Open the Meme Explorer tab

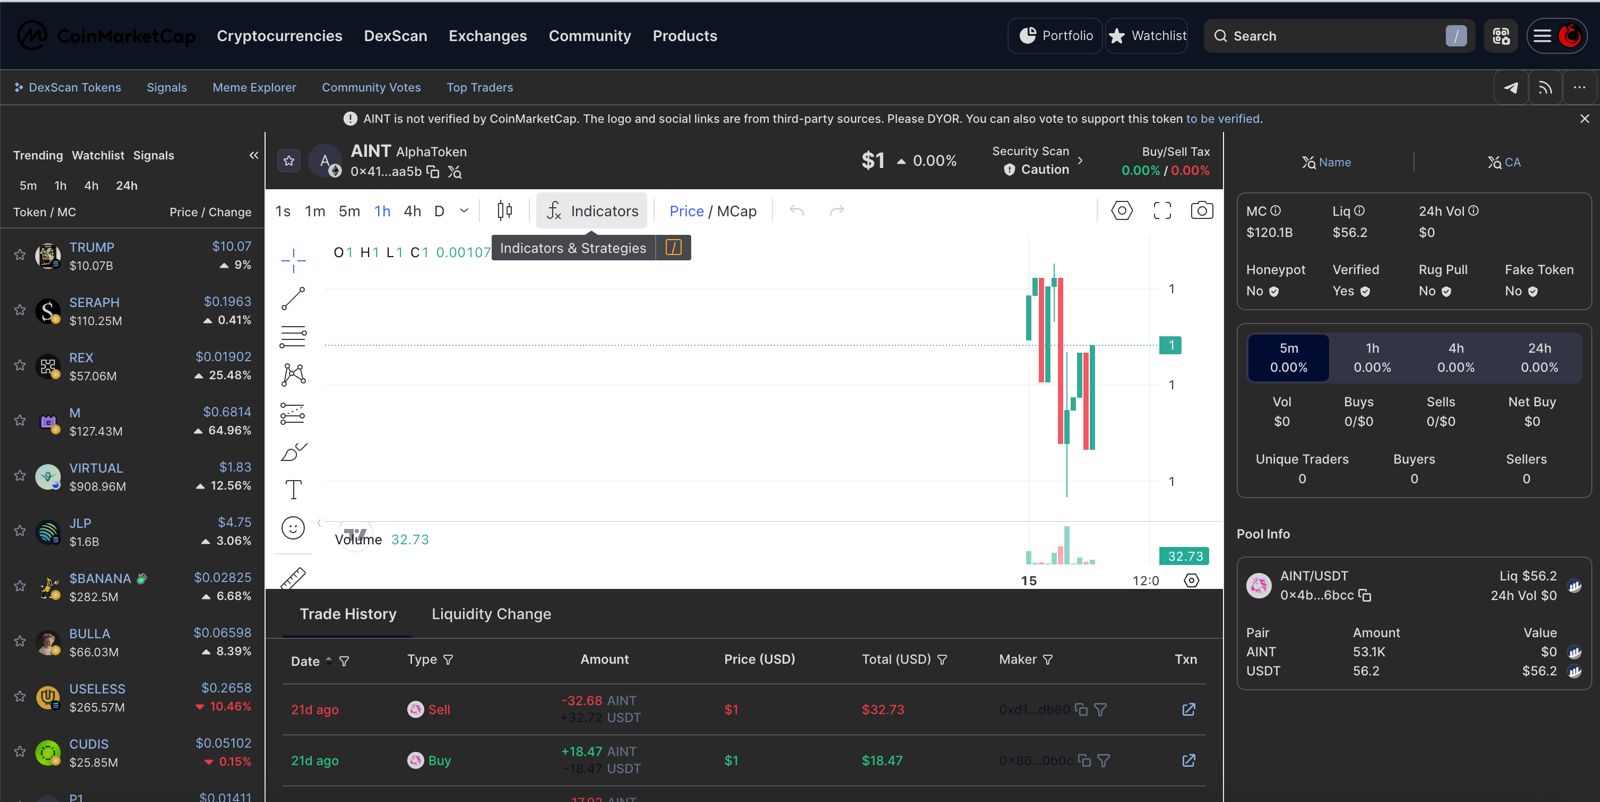coord(254,88)
